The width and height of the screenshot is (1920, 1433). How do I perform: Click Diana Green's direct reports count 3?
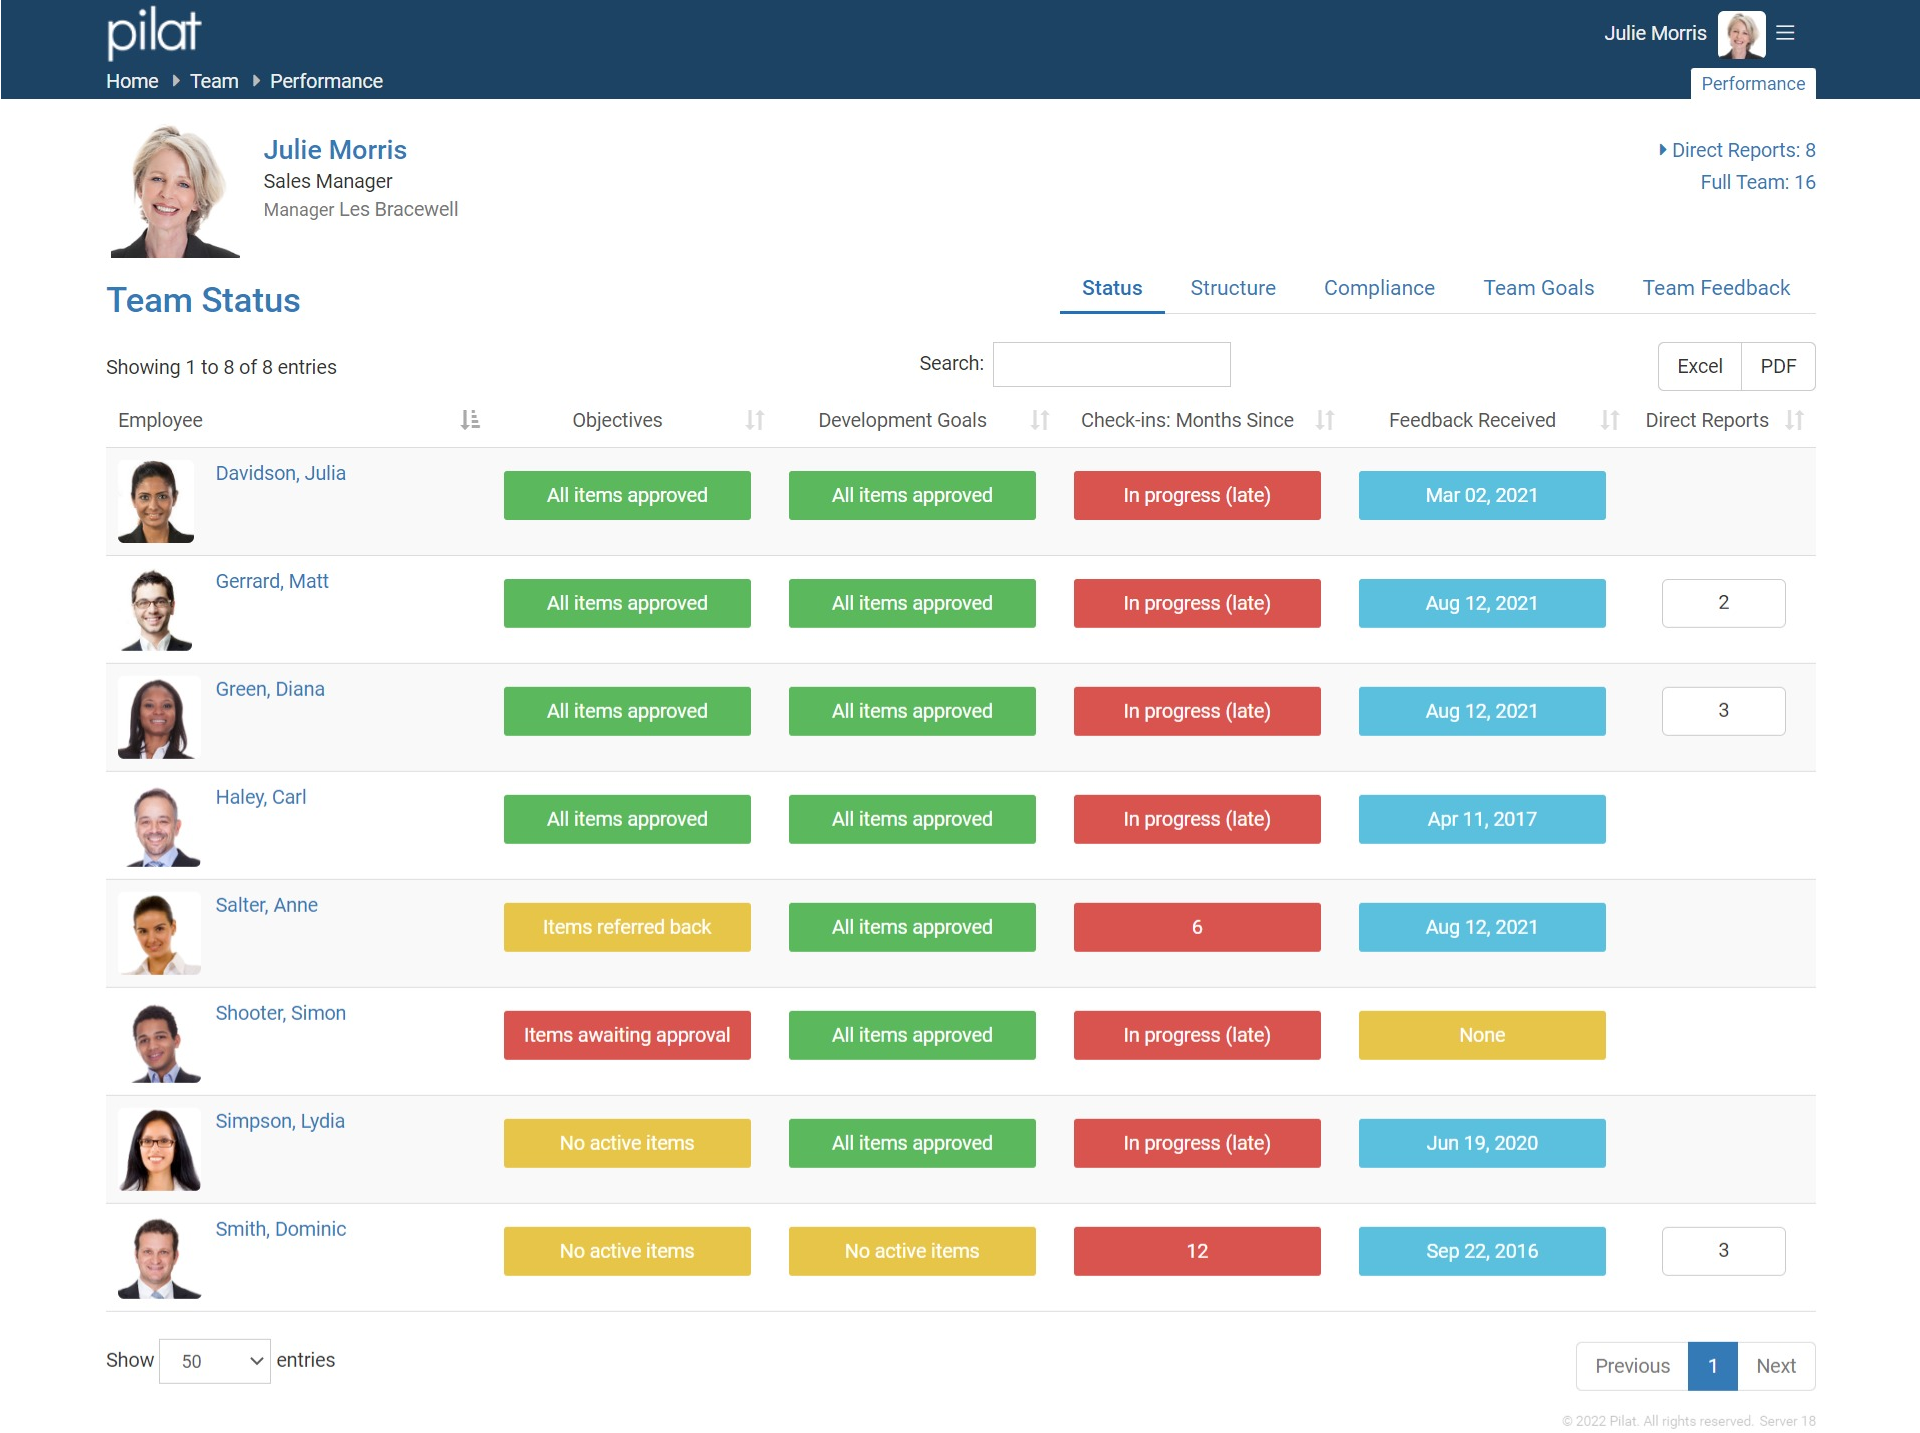(1724, 711)
